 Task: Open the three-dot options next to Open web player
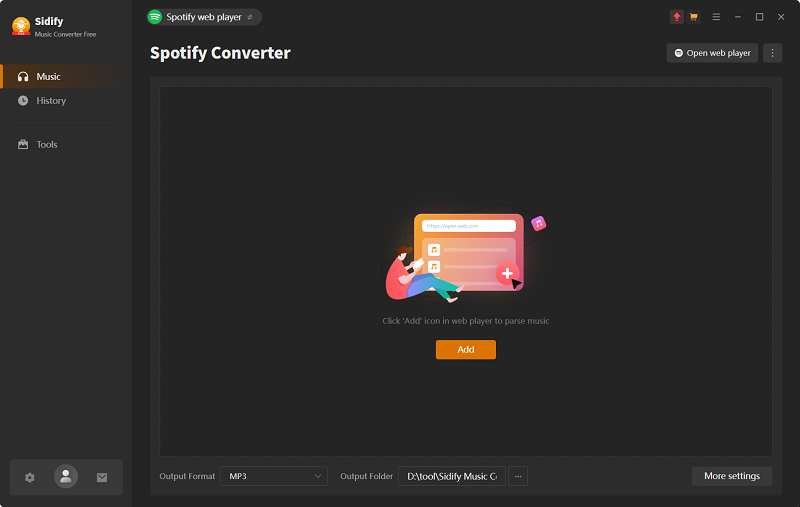pos(772,53)
